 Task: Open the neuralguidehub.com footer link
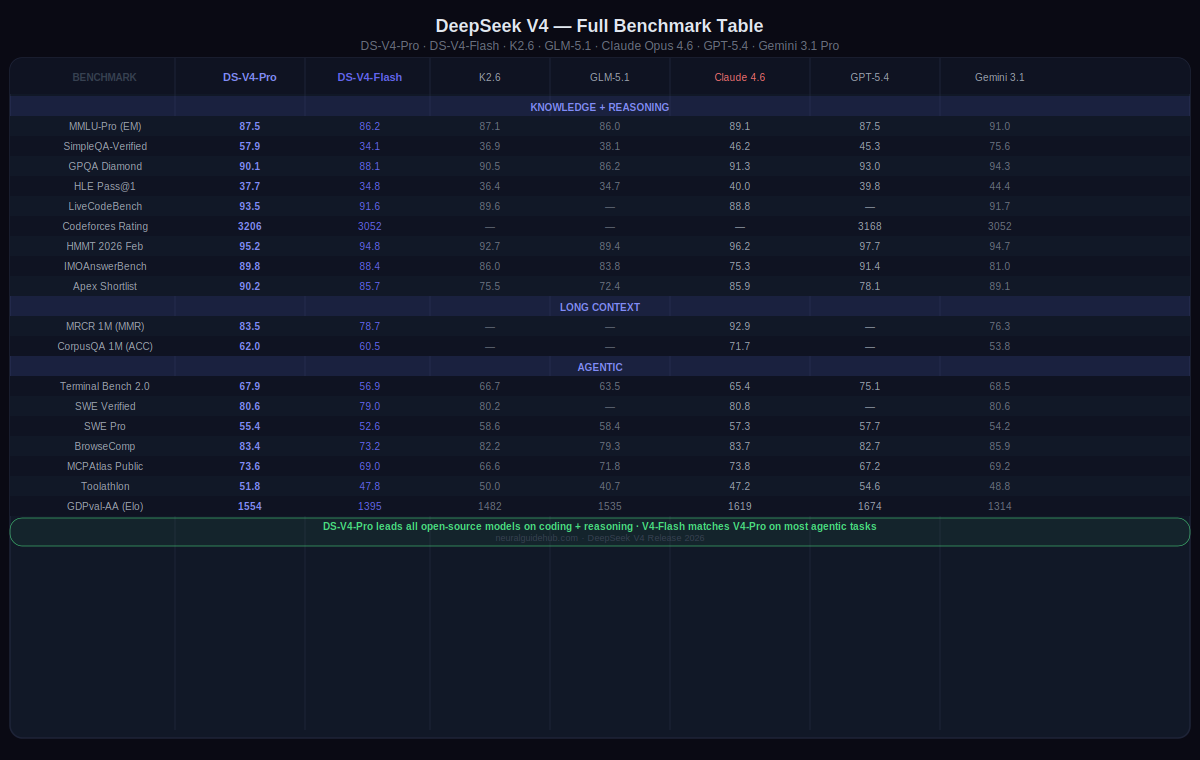pos(540,538)
